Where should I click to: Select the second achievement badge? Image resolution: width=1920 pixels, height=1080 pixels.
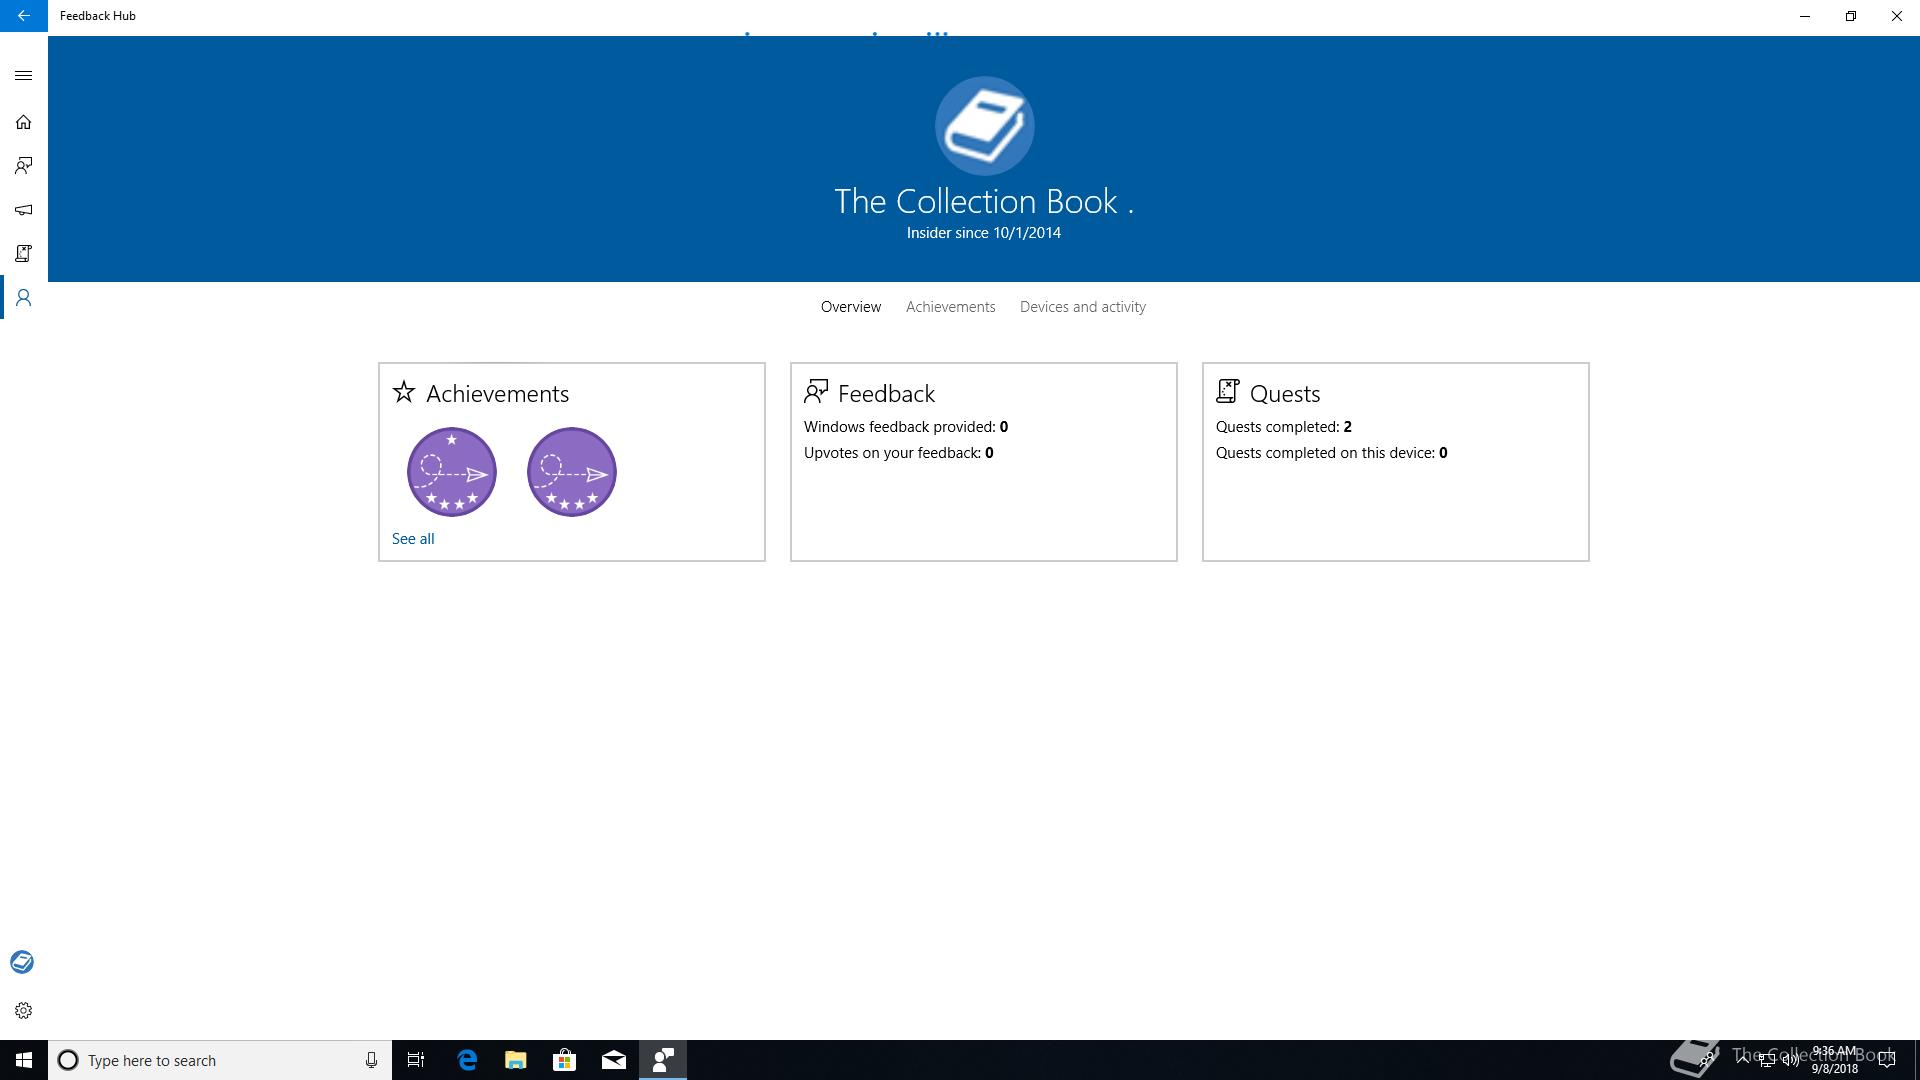pyautogui.click(x=572, y=472)
